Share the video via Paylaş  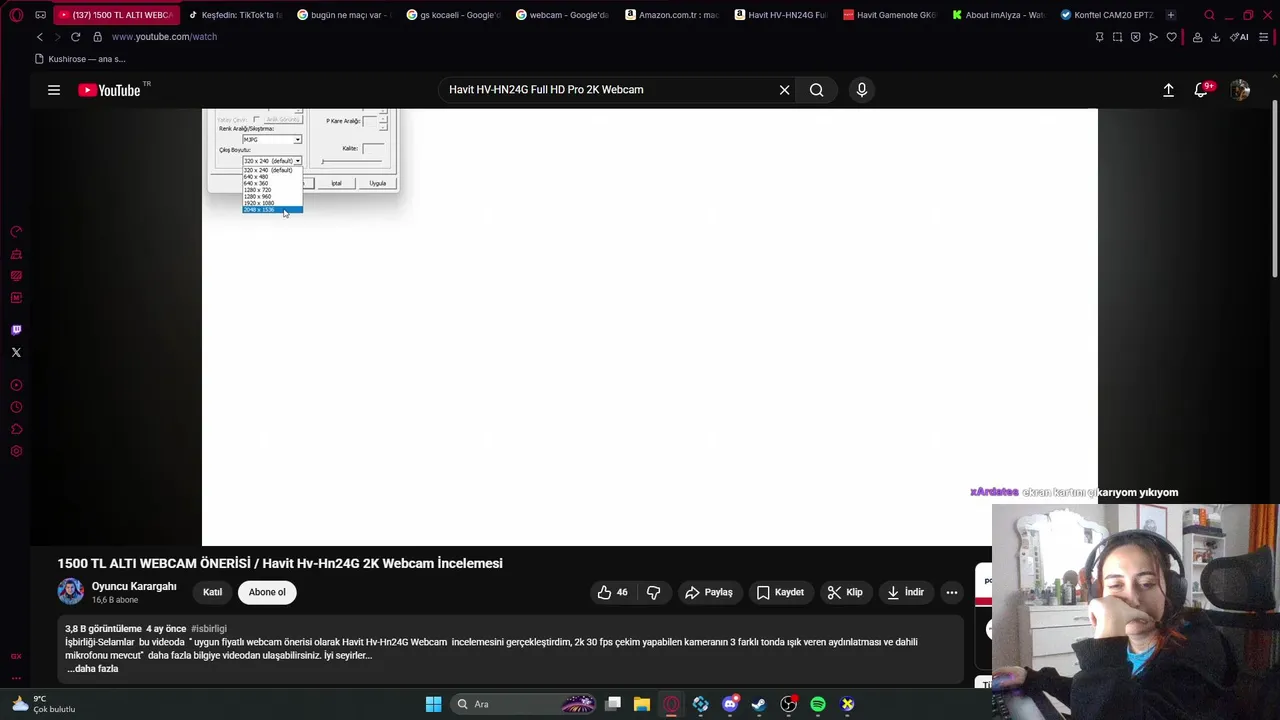coord(709,592)
